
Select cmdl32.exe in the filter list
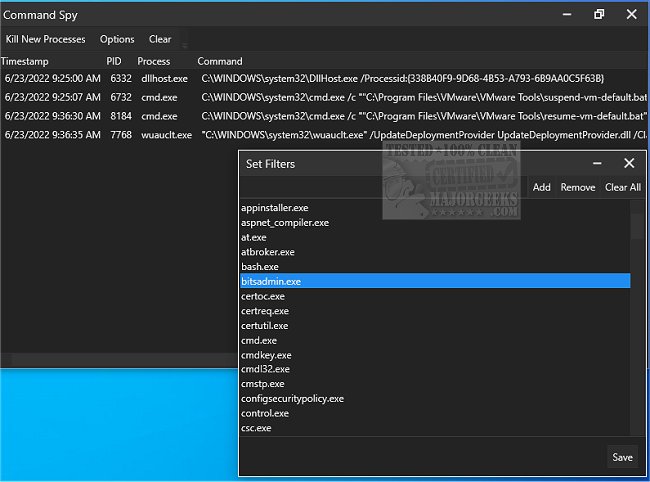(x=435, y=369)
